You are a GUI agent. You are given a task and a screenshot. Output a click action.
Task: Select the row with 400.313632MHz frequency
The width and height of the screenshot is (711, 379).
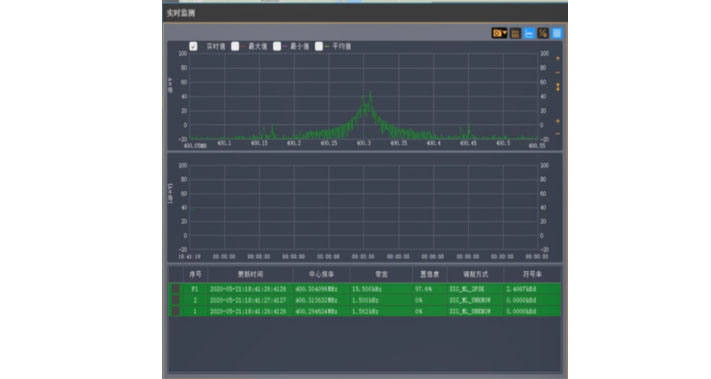(365, 300)
